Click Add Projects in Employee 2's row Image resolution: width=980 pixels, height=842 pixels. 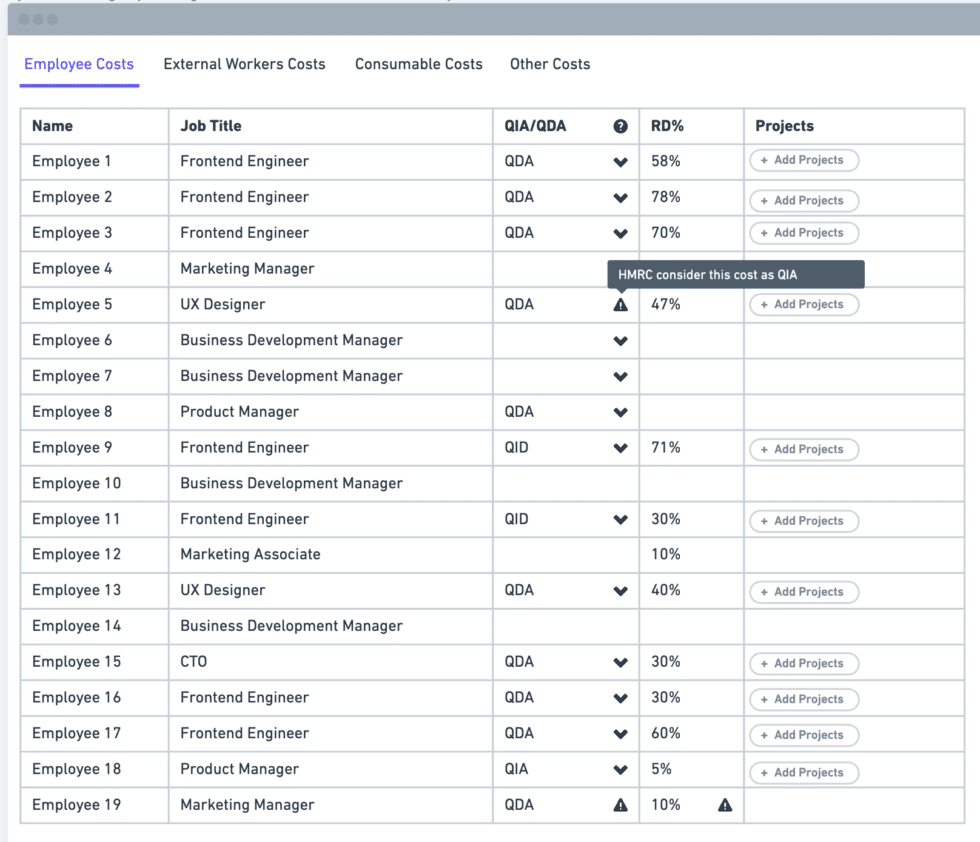pyautogui.click(x=804, y=201)
